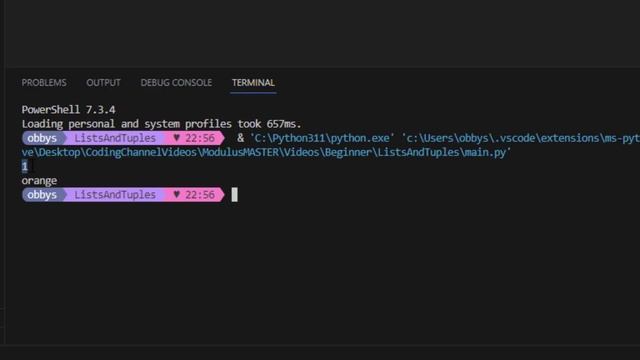Click the terminal cursor at last prompt
The image size is (640, 360).
pyautogui.click(x=234, y=195)
